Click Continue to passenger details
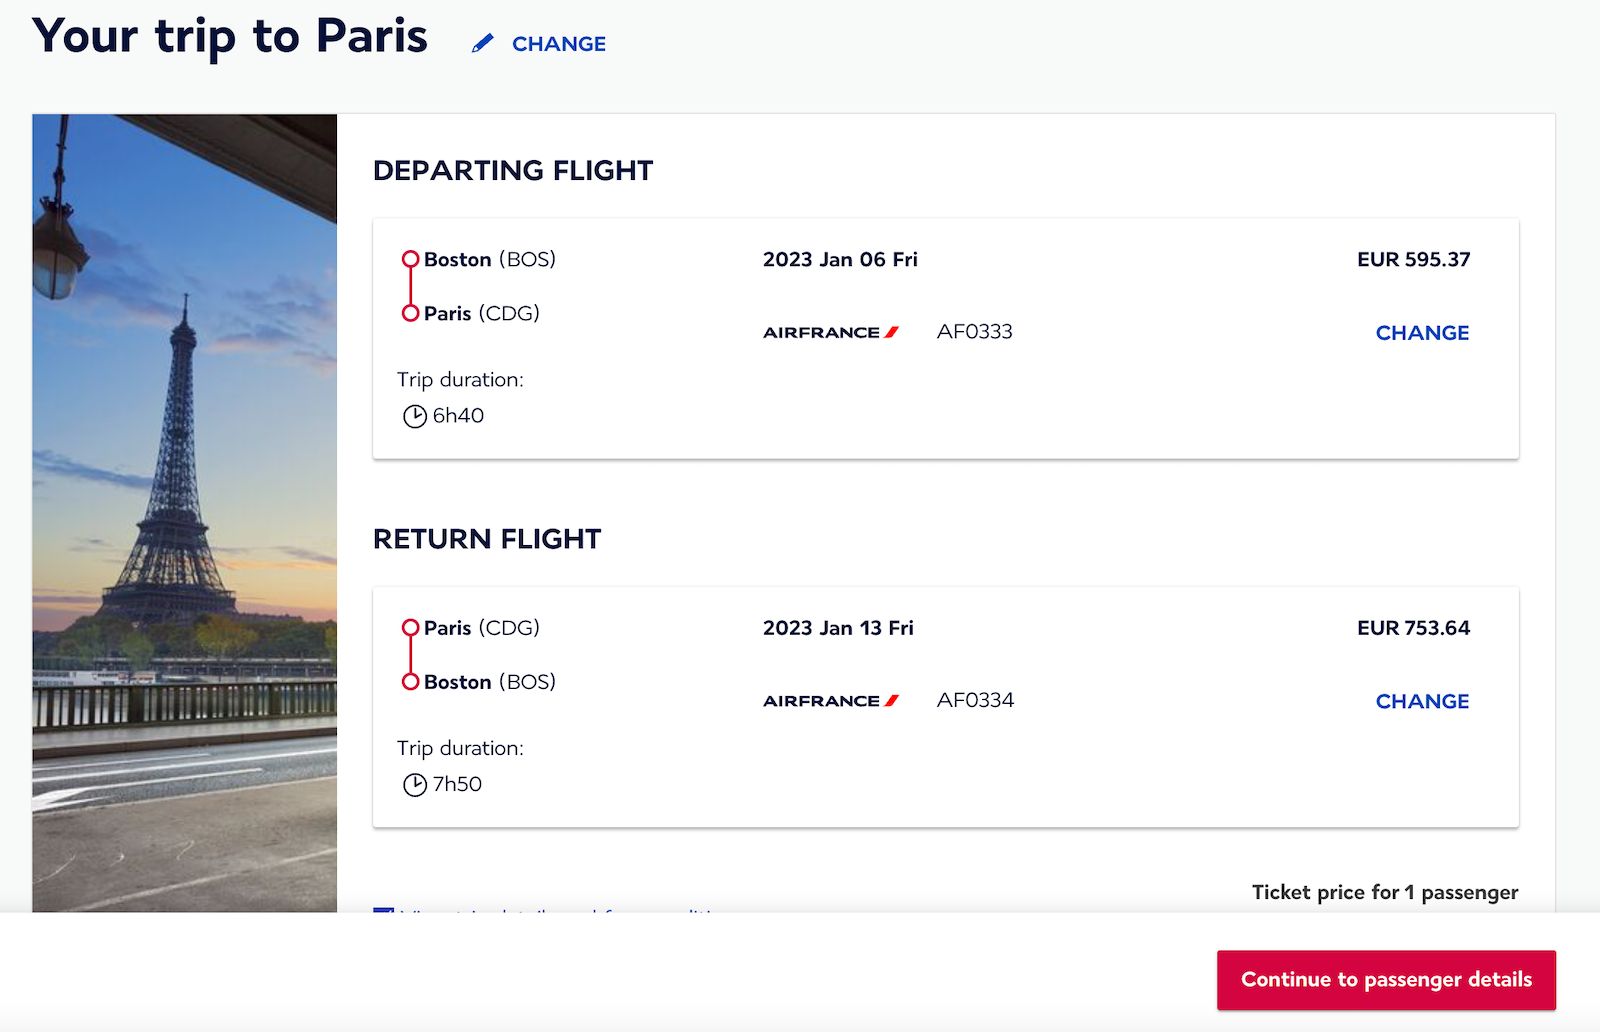 (1385, 980)
